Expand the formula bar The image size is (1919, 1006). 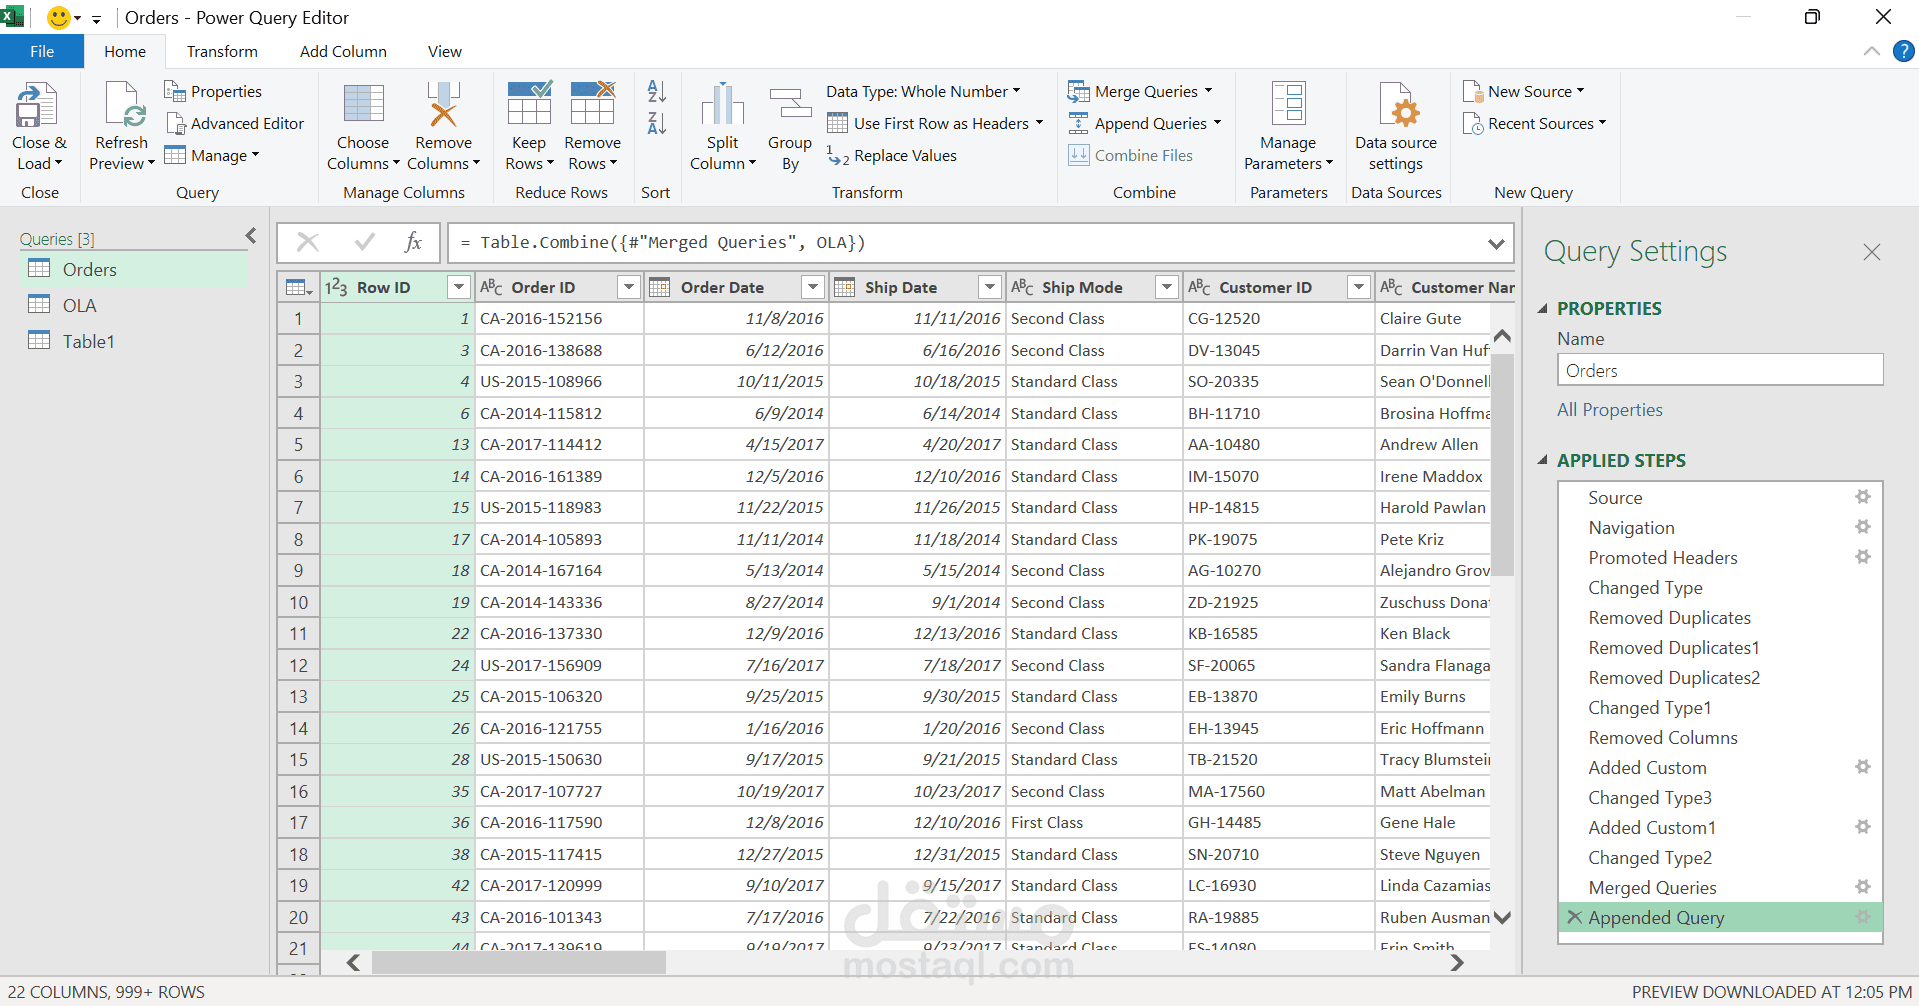click(x=1496, y=243)
